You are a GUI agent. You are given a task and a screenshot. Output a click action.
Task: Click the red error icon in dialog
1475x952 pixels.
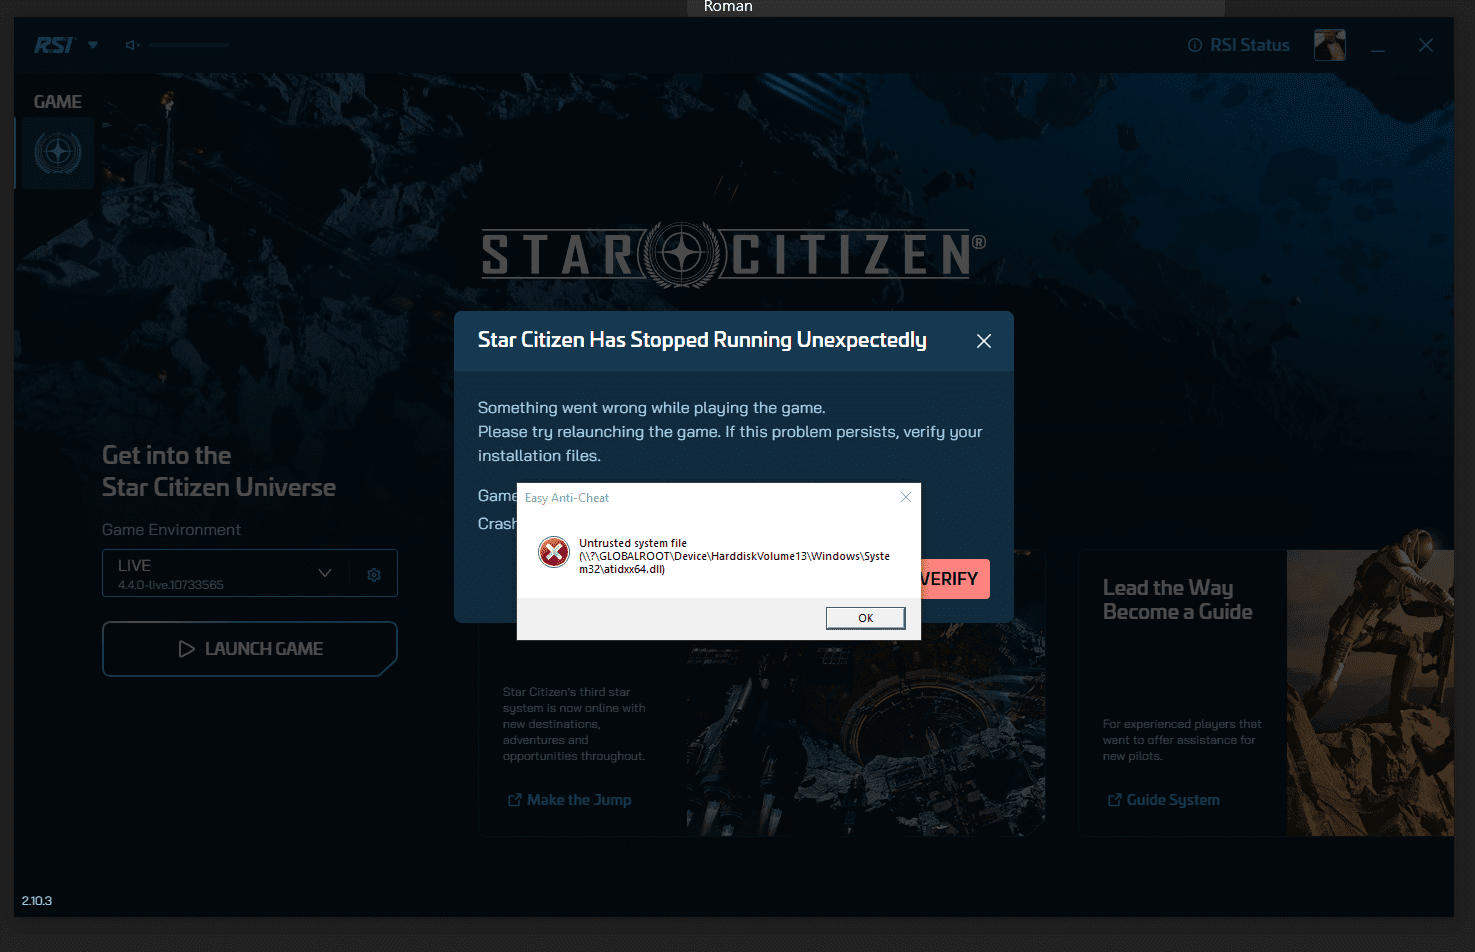point(554,552)
